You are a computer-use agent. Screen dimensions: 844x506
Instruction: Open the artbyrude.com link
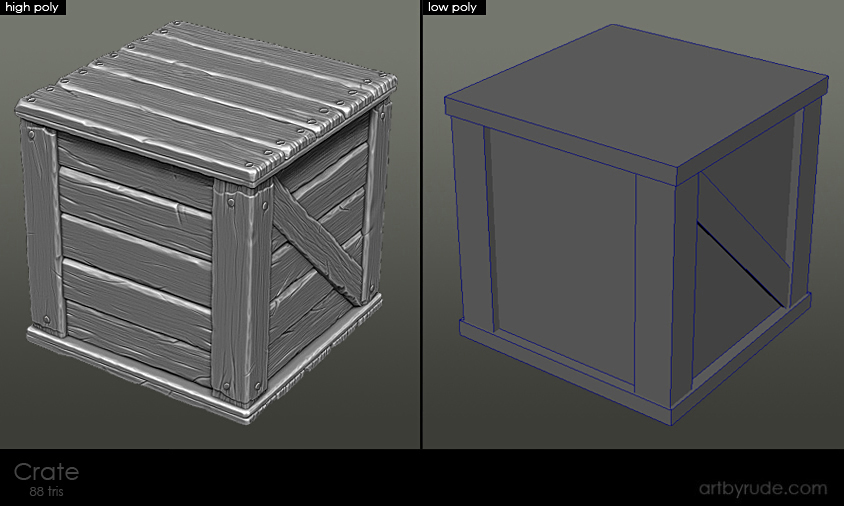tap(762, 488)
